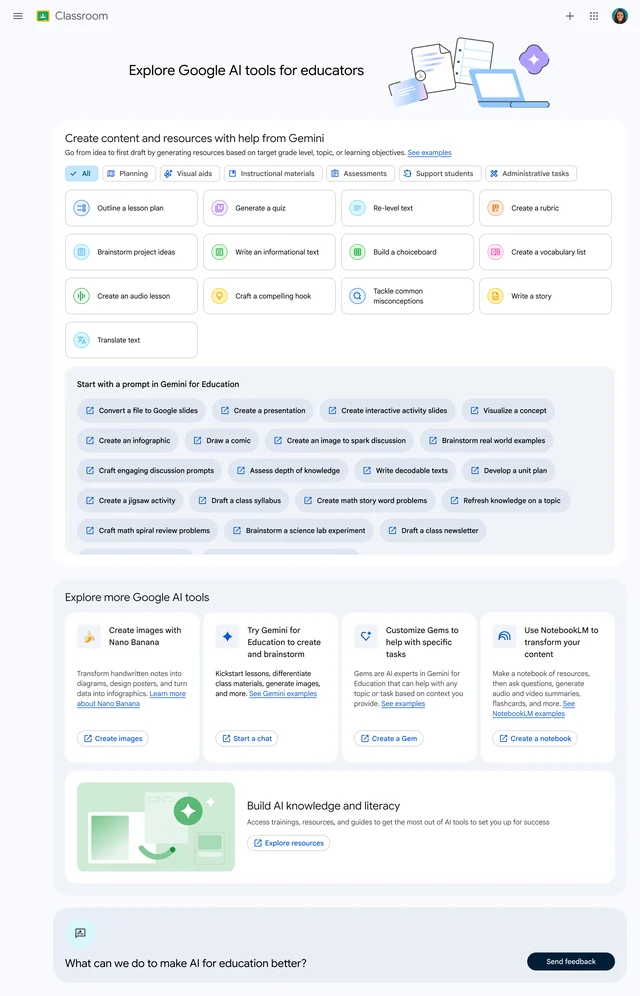Click the NotebookLM icon

point(504,636)
